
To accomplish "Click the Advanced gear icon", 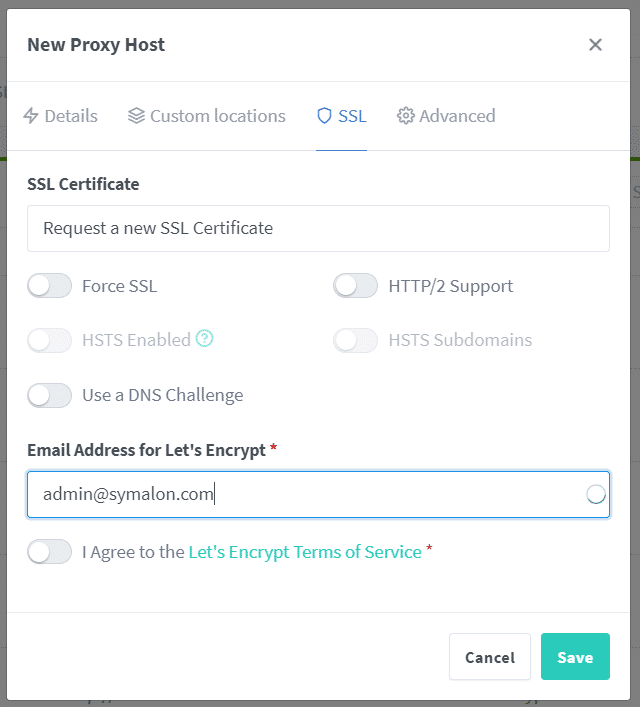I will (x=406, y=116).
